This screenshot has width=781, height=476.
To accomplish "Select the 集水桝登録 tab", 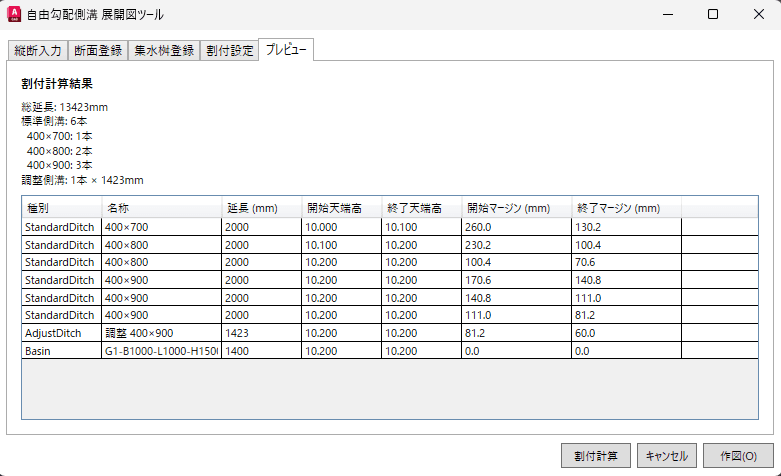I will (164, 51).
